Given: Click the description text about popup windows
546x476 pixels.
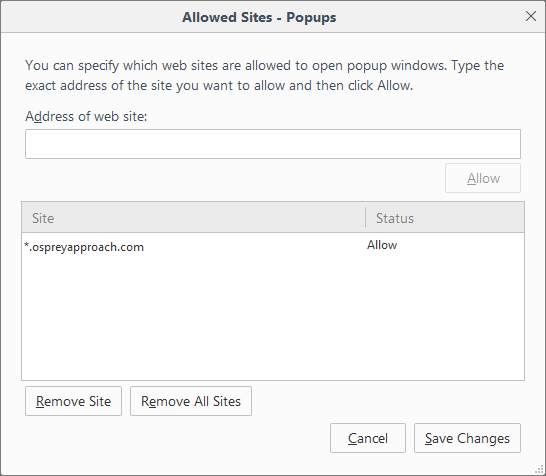Looking at the screenshot, I should [x=264, y=75].
